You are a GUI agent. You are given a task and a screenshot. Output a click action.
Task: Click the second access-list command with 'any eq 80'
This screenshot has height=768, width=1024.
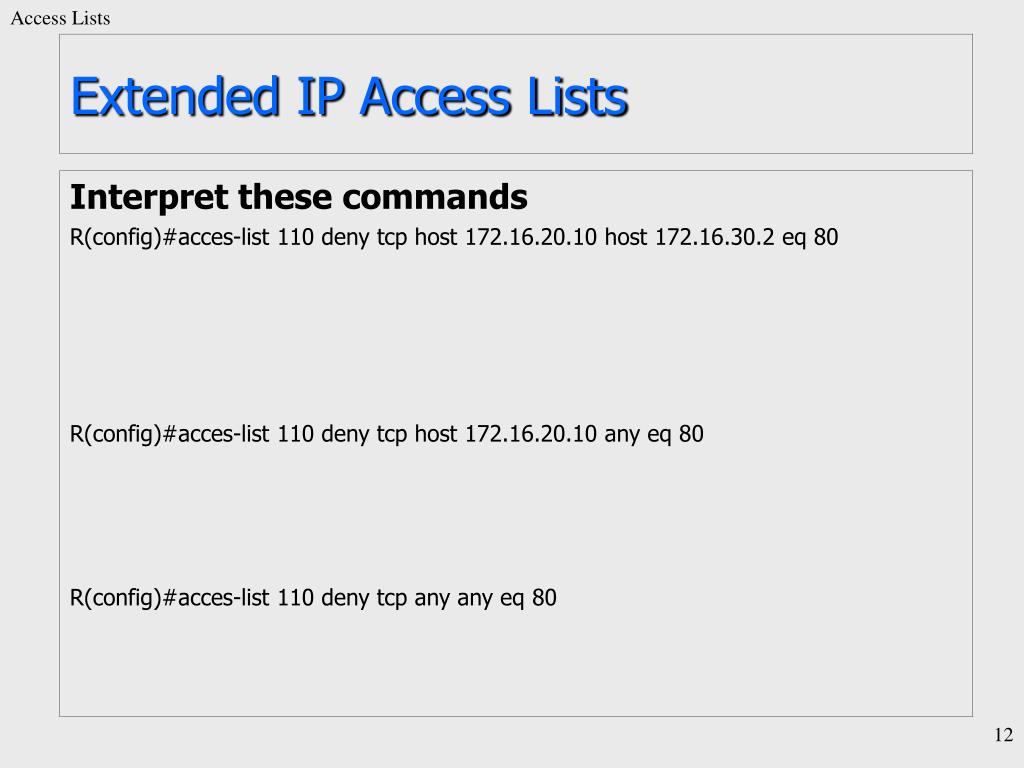click(387, 434)
